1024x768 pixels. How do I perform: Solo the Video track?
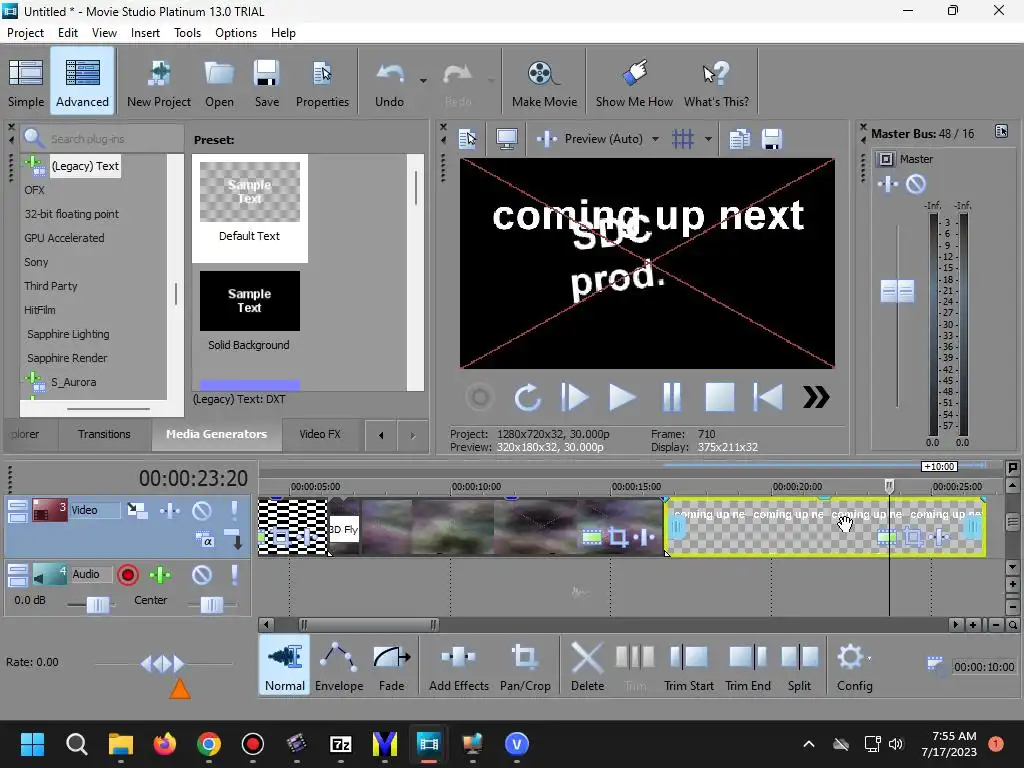234,510
